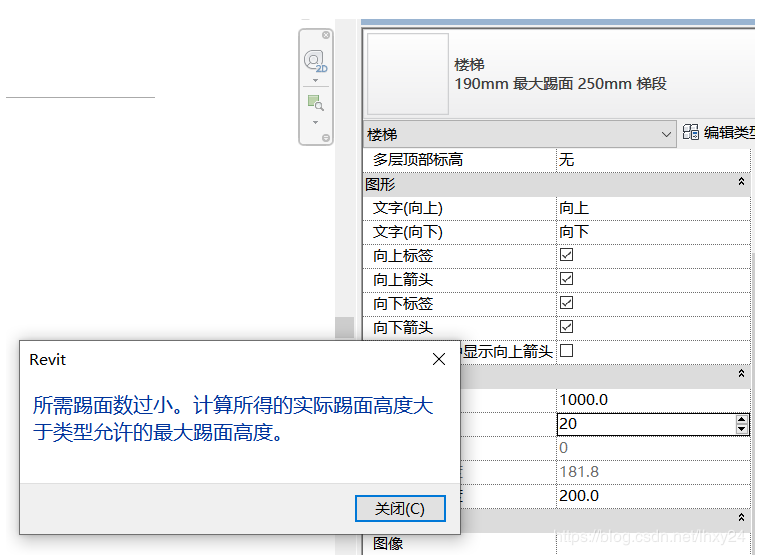The height and width of the screenshot is (558, 761).
Task: Click the 编辑类型 edit type button
Action: (719, 132)
